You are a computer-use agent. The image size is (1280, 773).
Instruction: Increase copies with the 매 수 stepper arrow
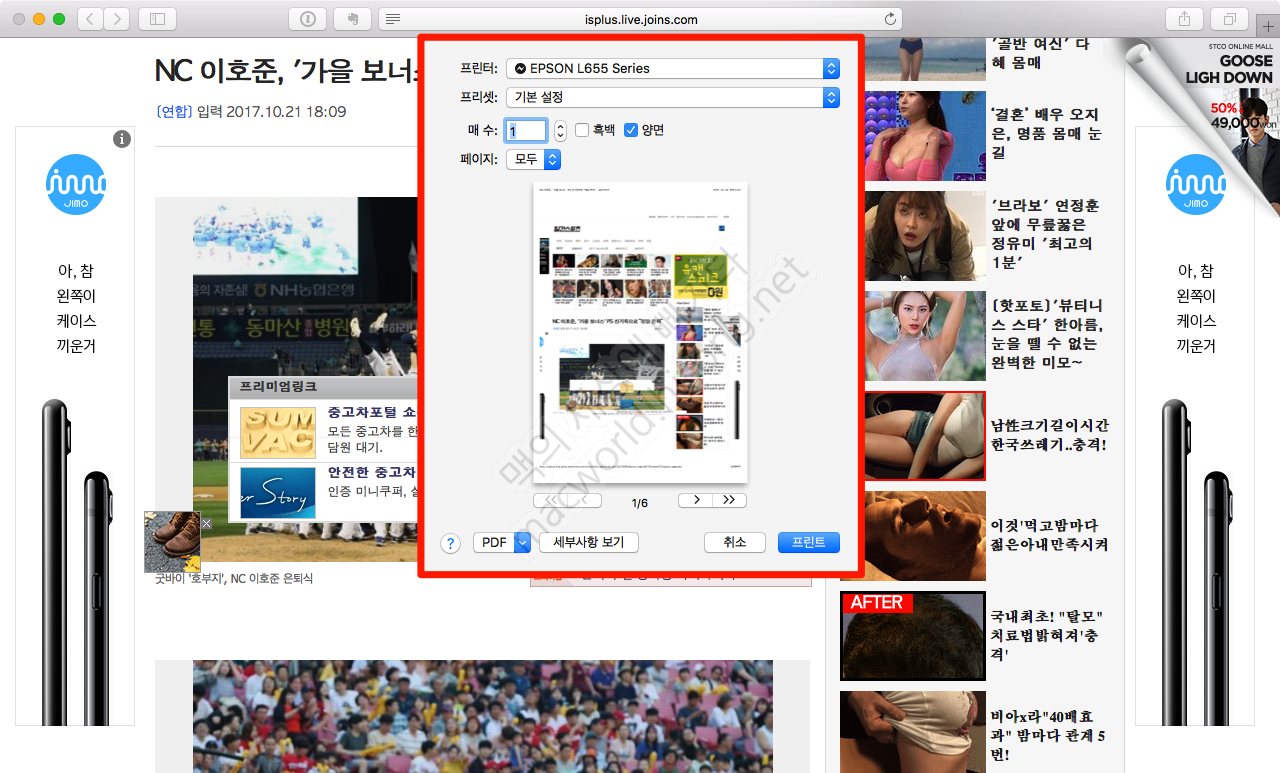559,125
